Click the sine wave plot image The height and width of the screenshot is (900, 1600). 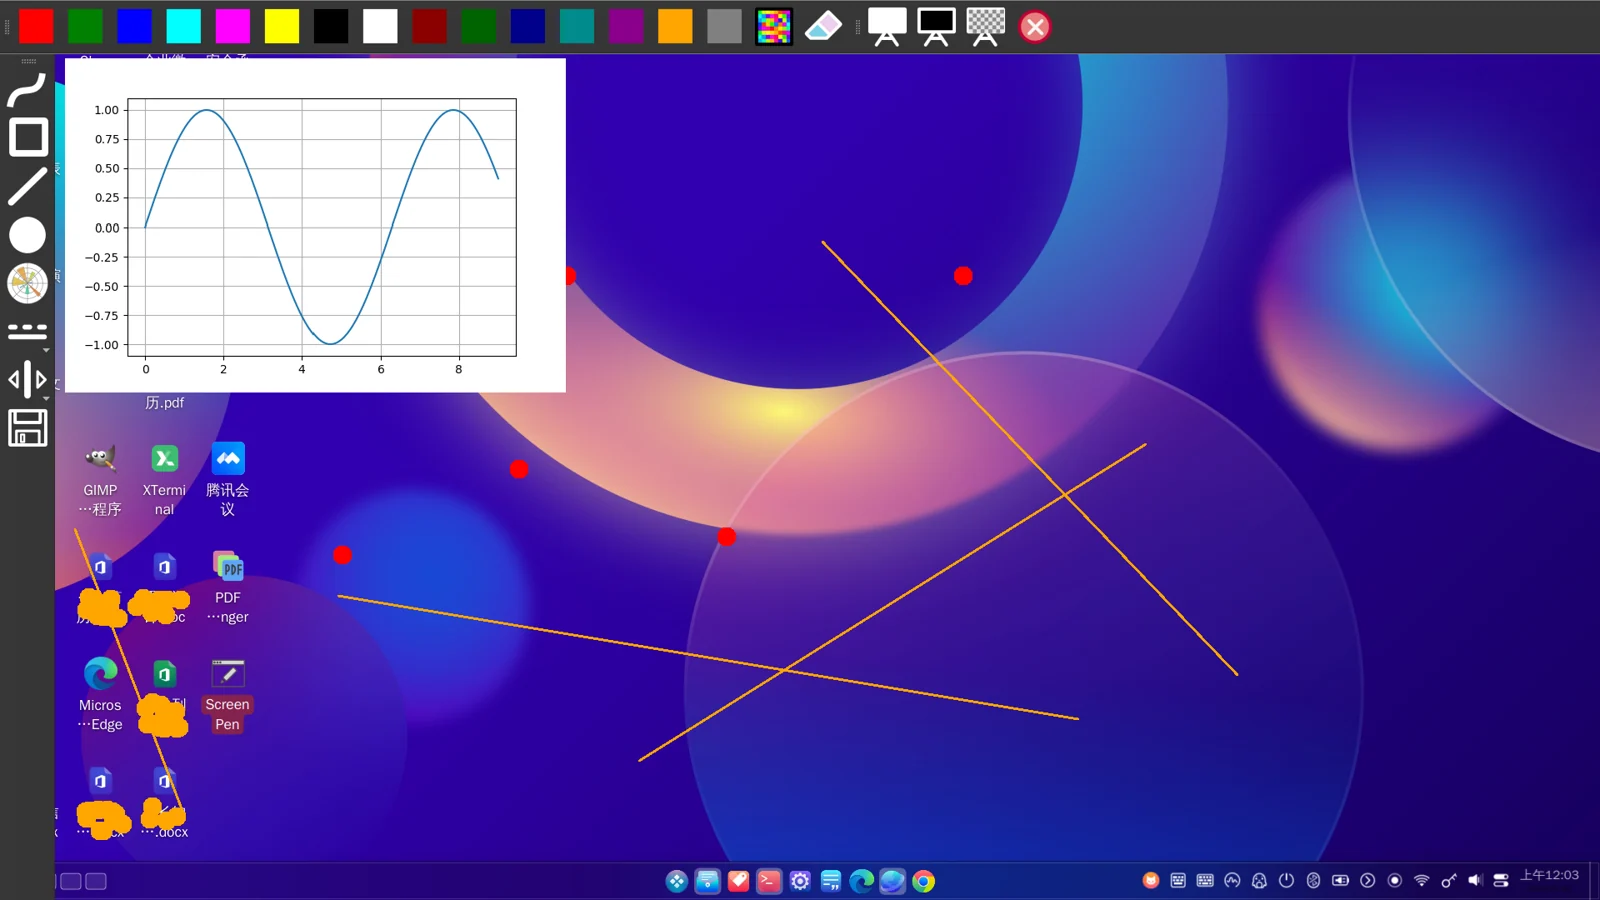[315, 225]
